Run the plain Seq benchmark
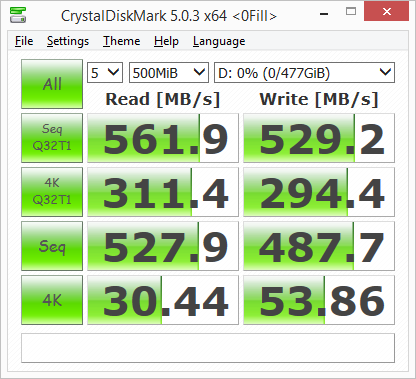The width and height of the screenshot is (416, 379). [x=52, y=246]
